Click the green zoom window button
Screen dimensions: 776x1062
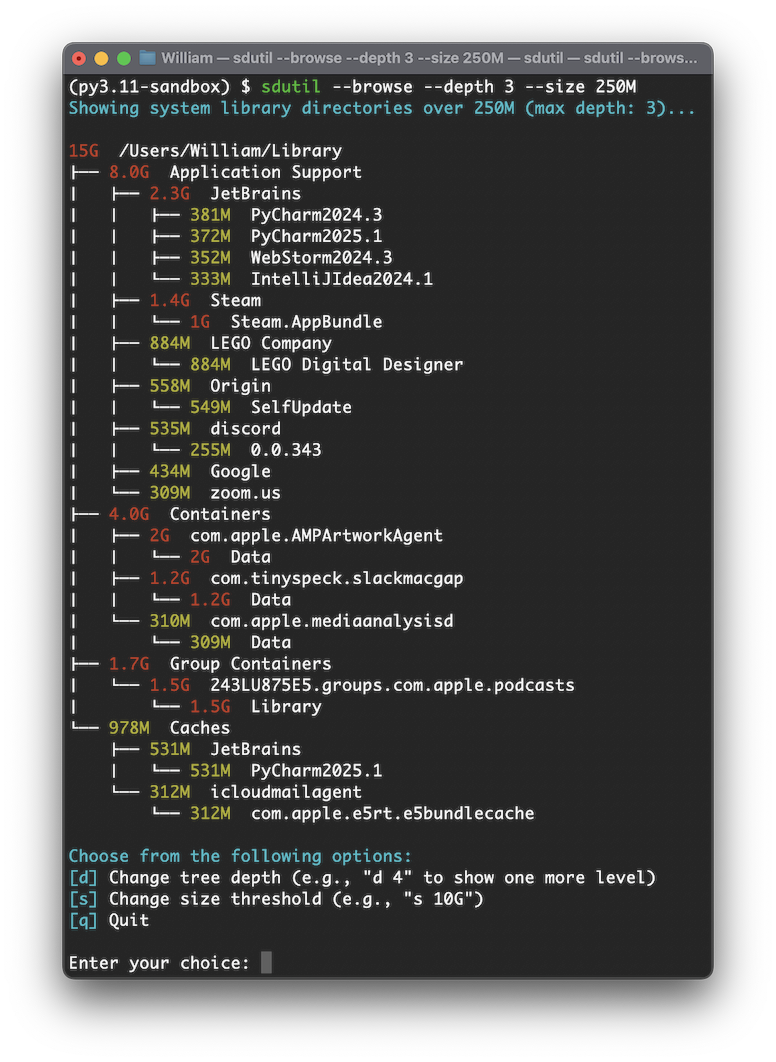[x=123, y=58]
